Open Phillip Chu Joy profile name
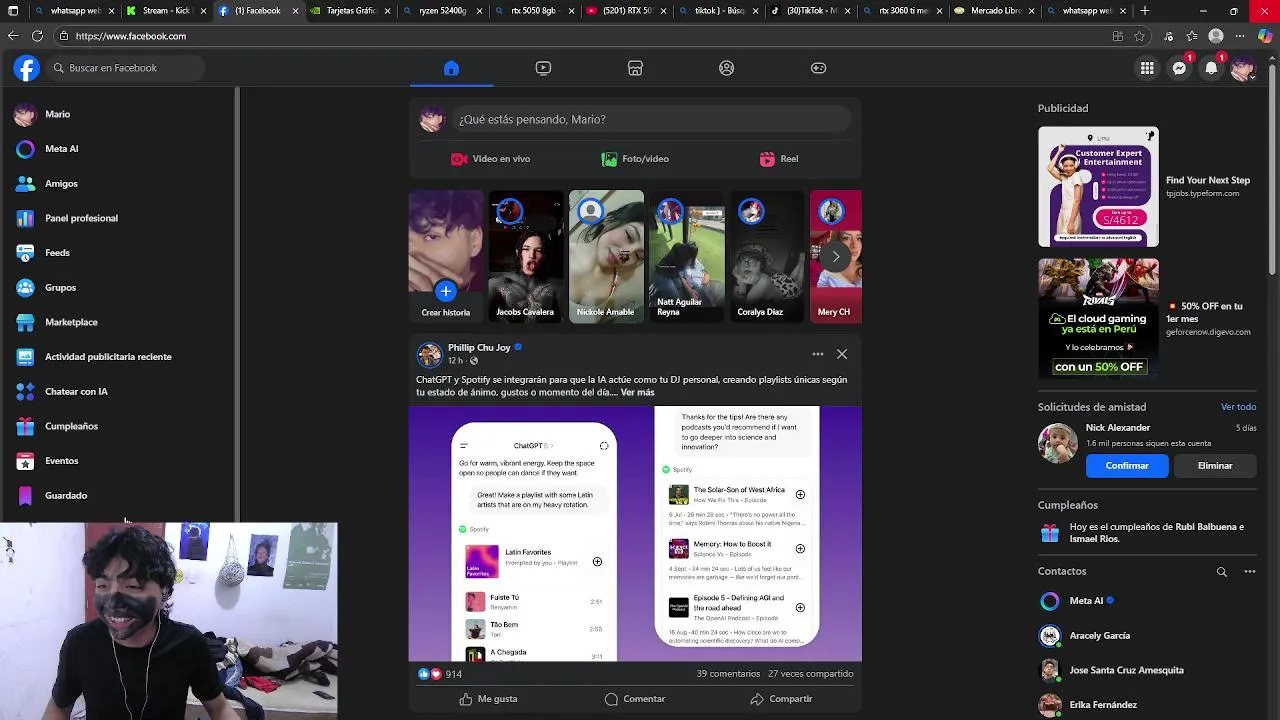Screen dimensions: 1280x720 pyautogui.click(x=479, y=348)
